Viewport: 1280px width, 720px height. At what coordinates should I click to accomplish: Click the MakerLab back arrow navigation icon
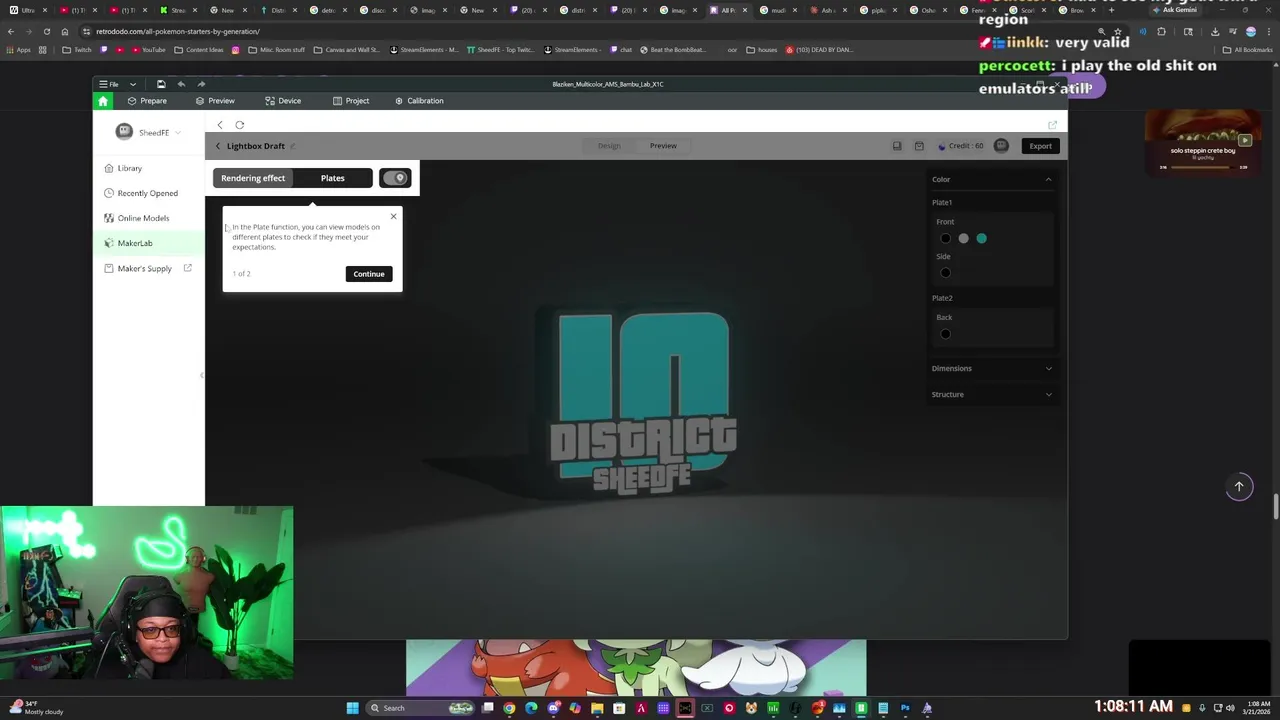[x=220, y=125]
